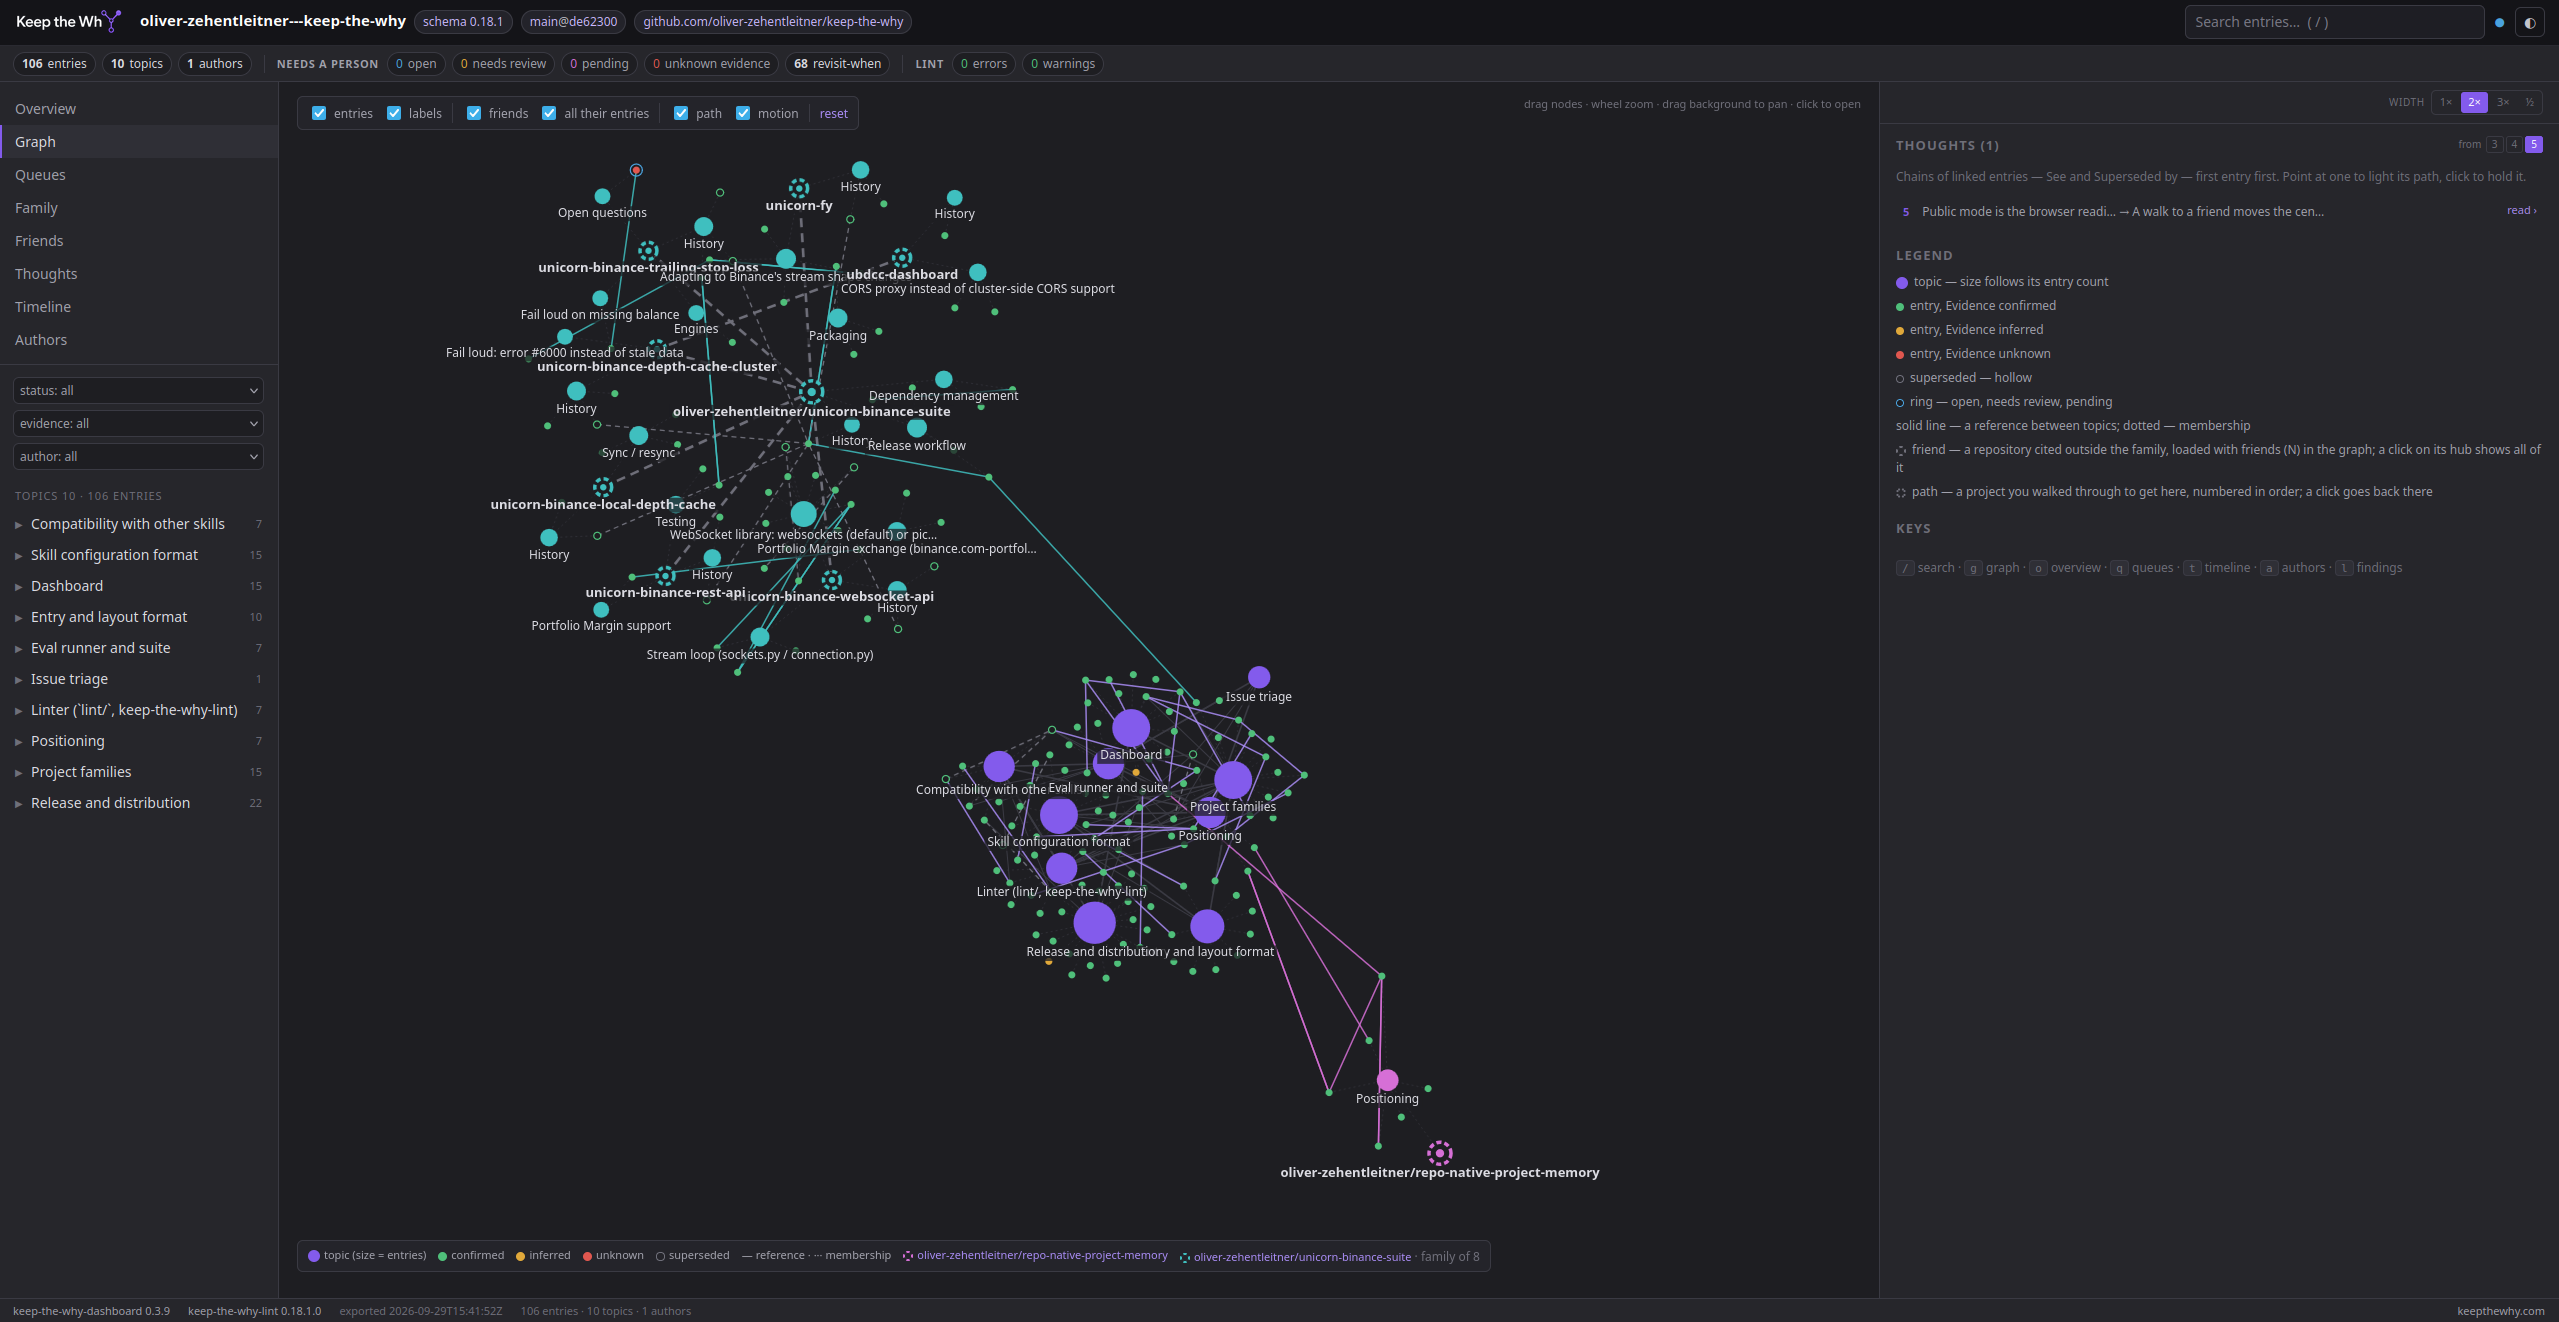Select the Issue triage topic node
The width and height of the screenshot is (2559, 1322).
tap(1259, 677)
